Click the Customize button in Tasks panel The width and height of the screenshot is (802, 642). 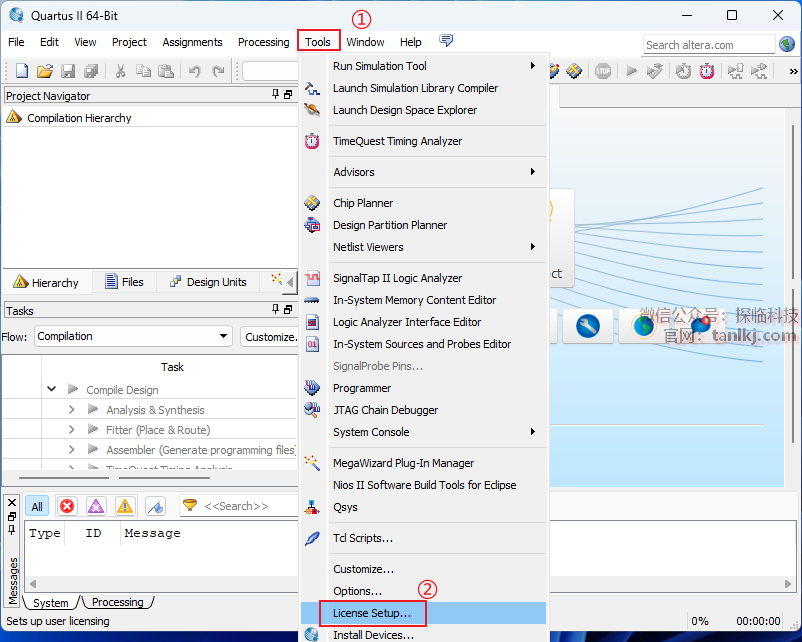270,337
